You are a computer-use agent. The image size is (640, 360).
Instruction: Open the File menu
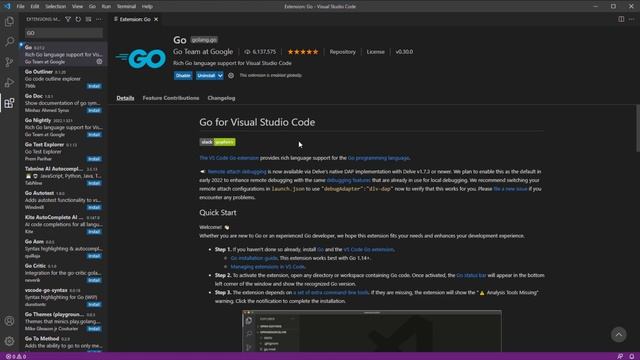point(20,7)
